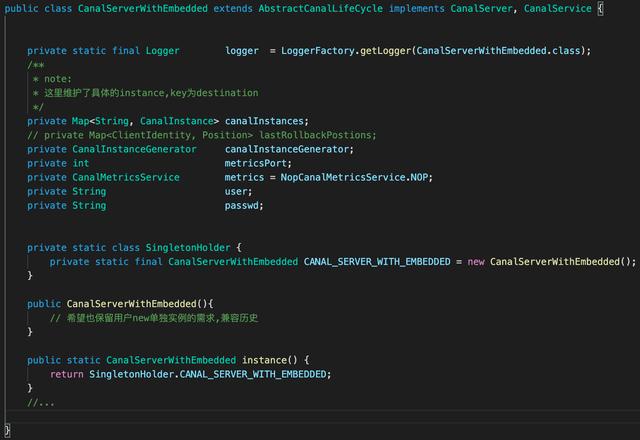
Task: Click NopCanalMetricsService.NOP value
Action: point(354,178)
